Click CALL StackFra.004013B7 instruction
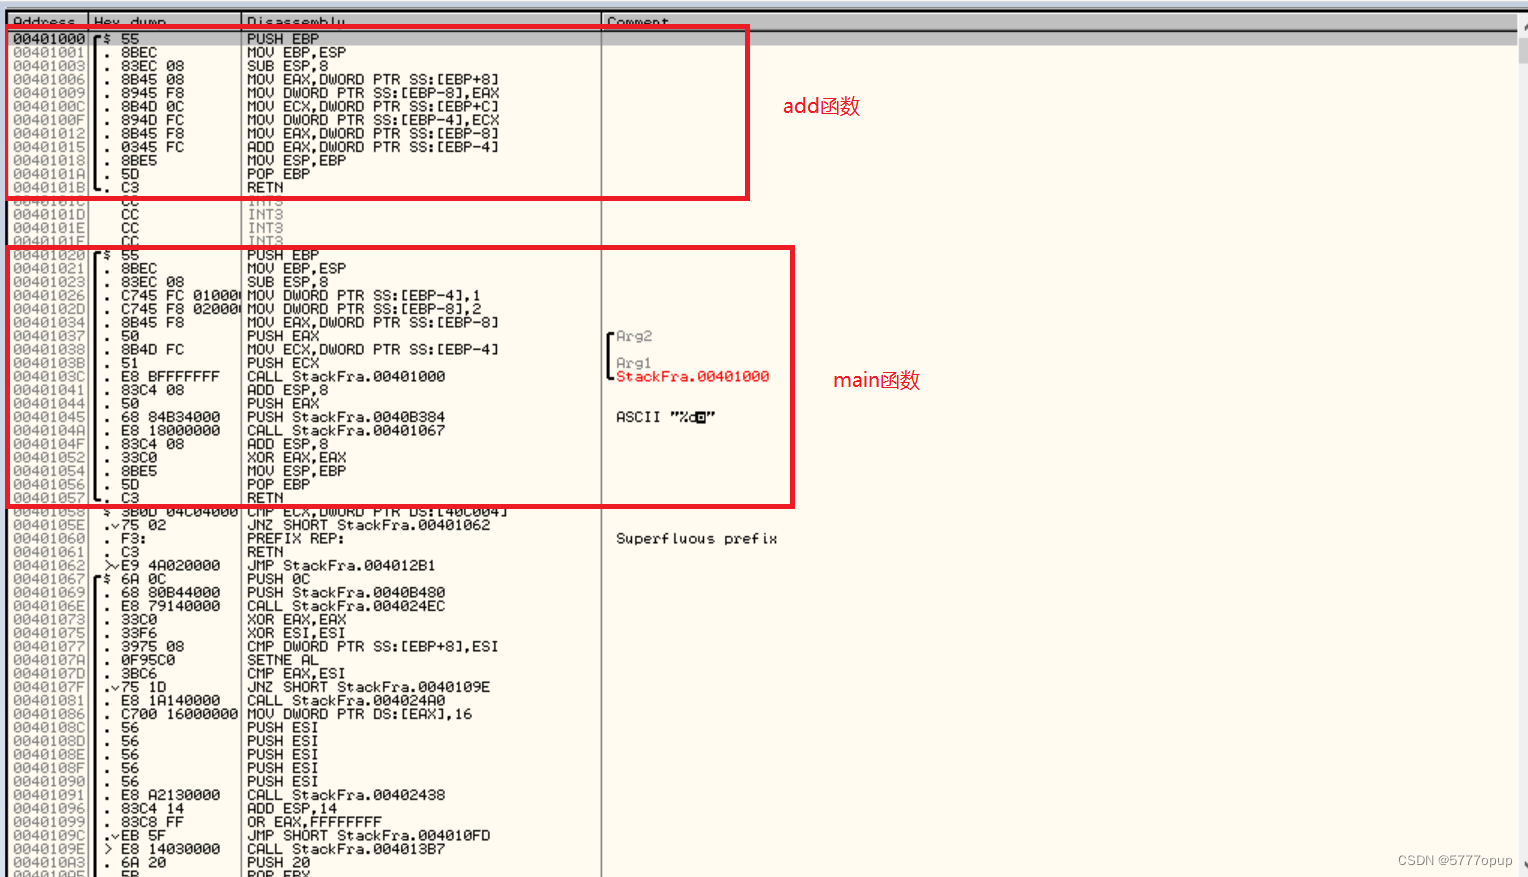 click(346, 849)
